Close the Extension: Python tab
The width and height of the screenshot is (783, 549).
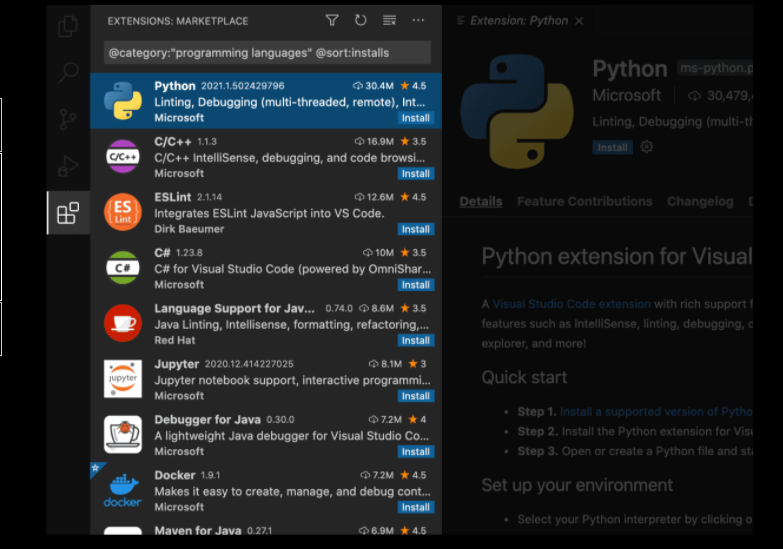pos(579,21)
